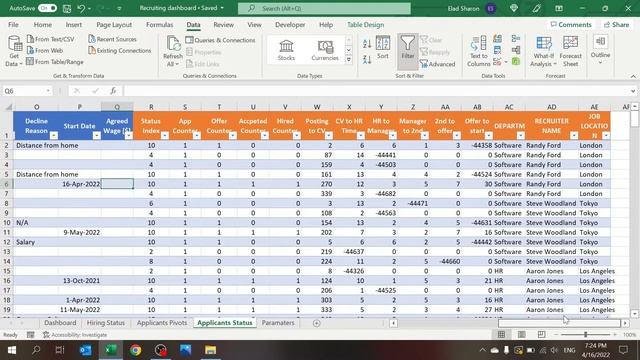Open Offer Counter filter dropdown
Viewport: 640px width, 360px height.
(x=233, y=136)
